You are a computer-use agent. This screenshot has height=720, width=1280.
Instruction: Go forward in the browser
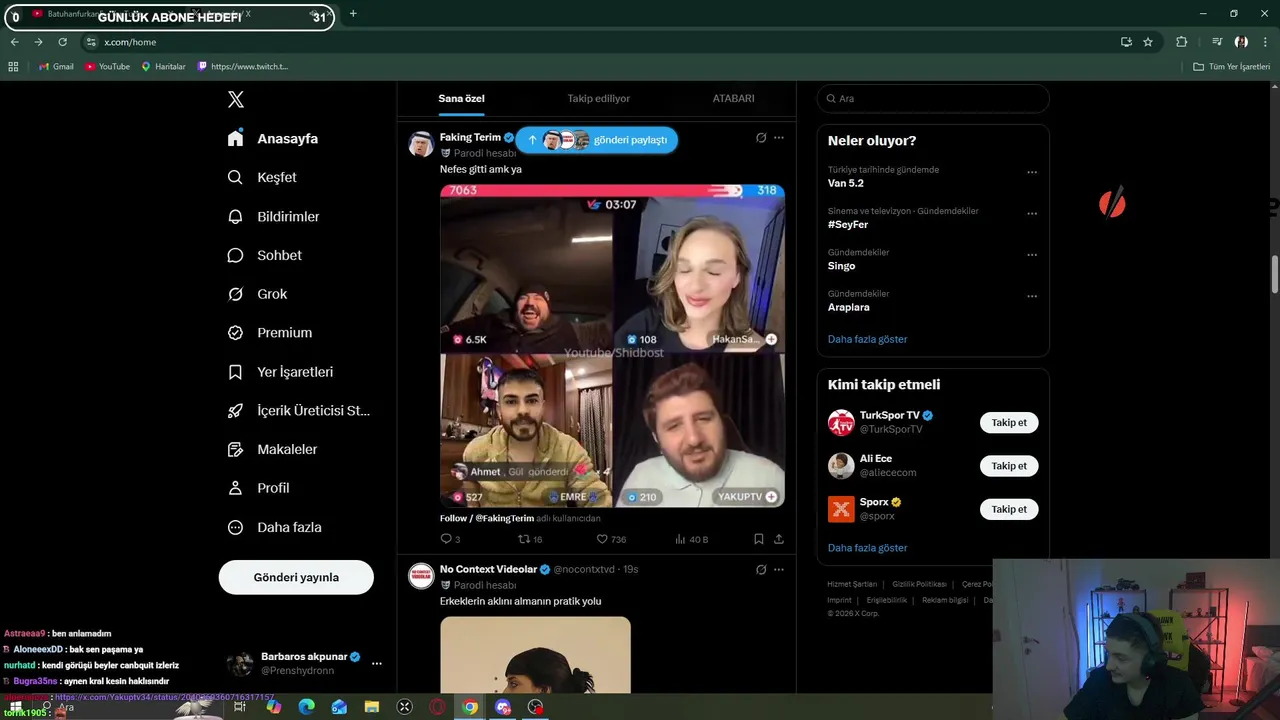click(38, 42)
